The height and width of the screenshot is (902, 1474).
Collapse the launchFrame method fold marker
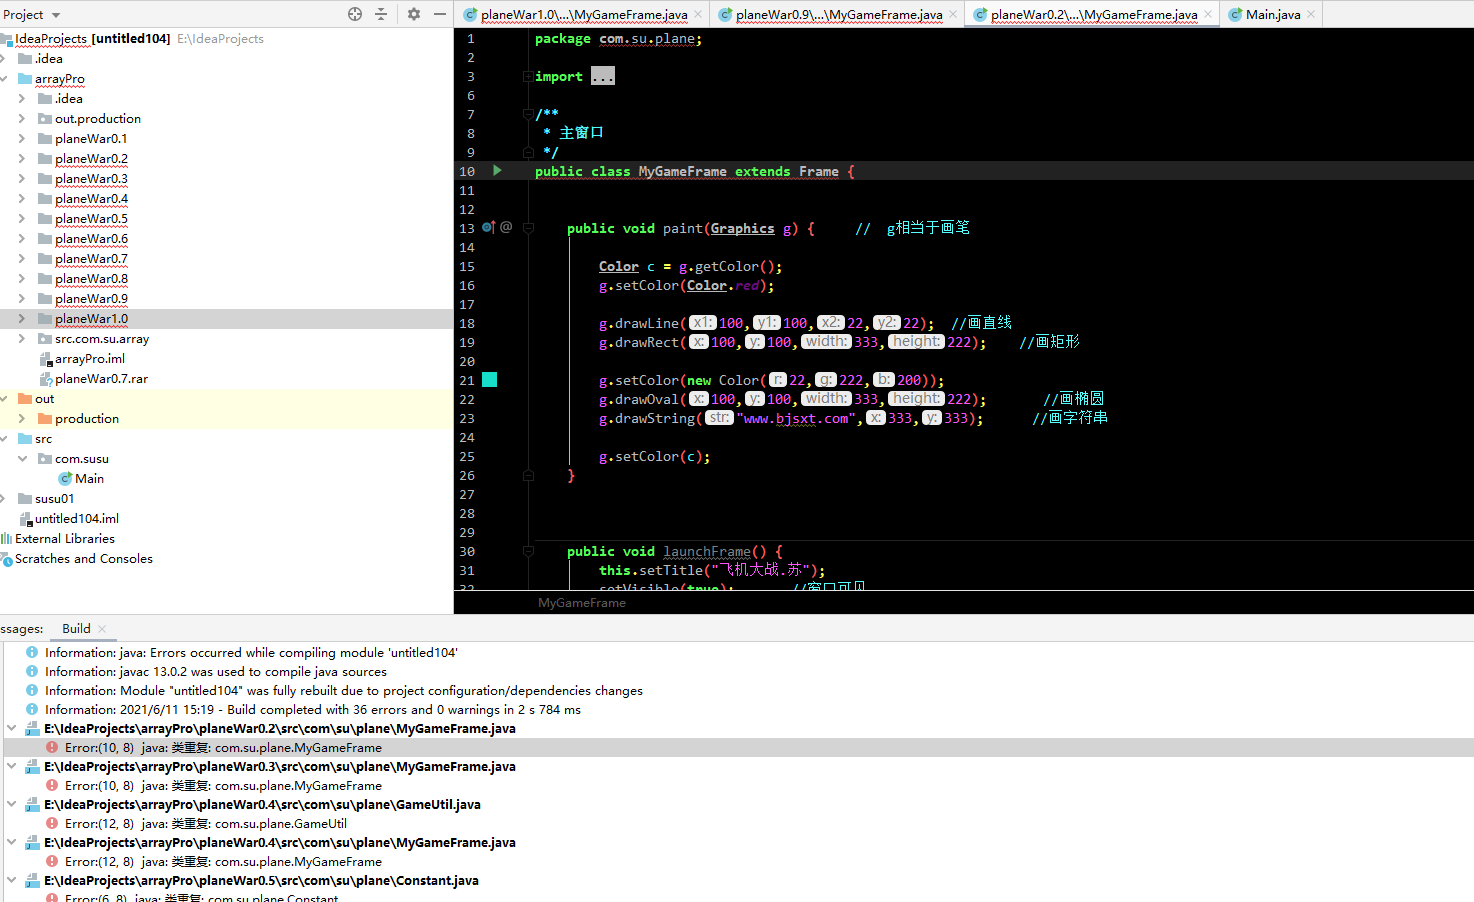tap(528, 551)
